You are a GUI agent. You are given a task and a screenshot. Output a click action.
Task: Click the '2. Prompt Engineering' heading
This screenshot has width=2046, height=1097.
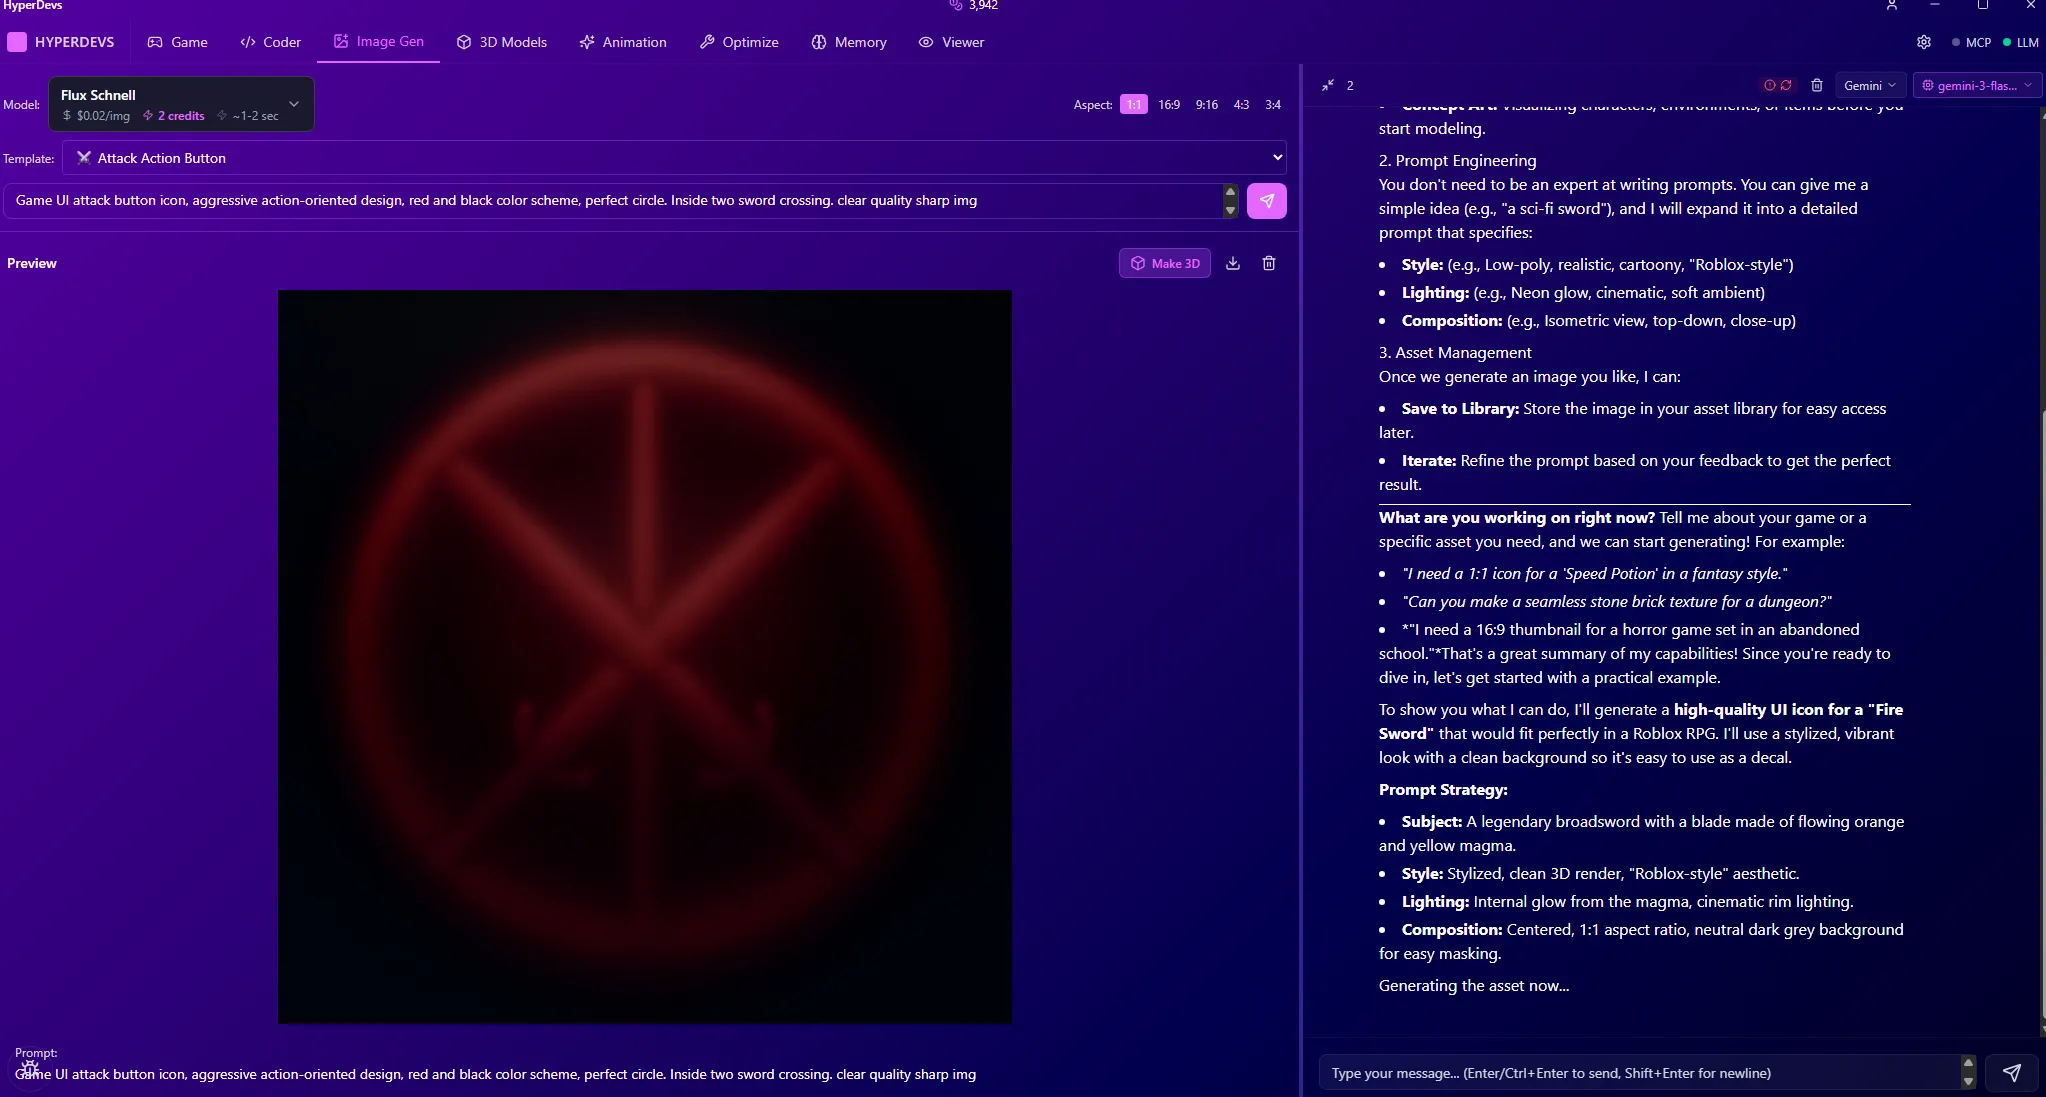pyautogui.click(x=1457, y=160)
